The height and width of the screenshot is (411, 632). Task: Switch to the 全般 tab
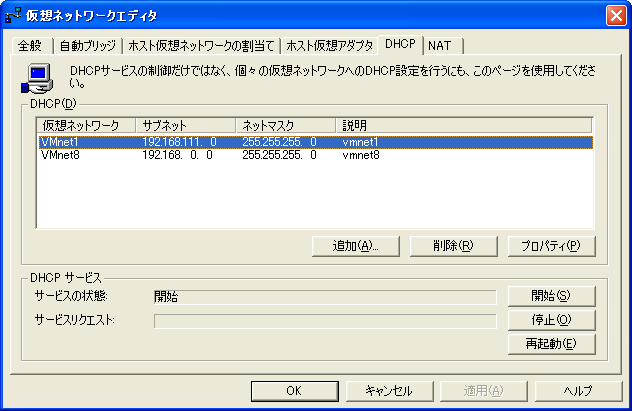(31, 46)
